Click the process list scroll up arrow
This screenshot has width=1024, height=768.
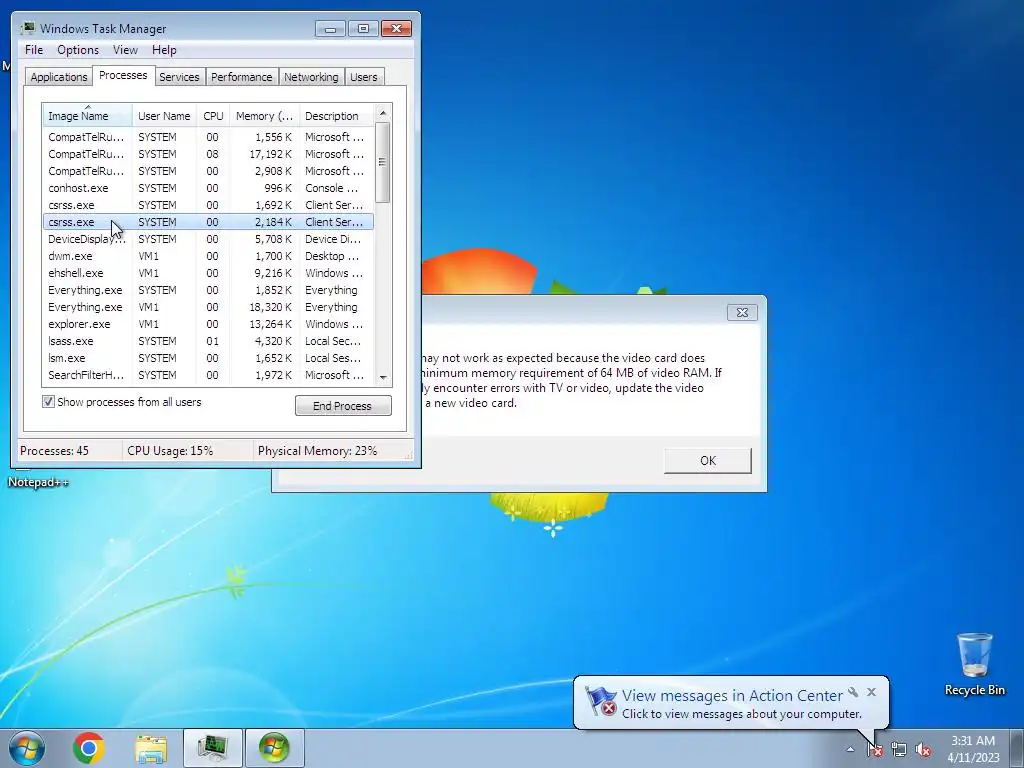pyautogui.click(x=383, y=113)
